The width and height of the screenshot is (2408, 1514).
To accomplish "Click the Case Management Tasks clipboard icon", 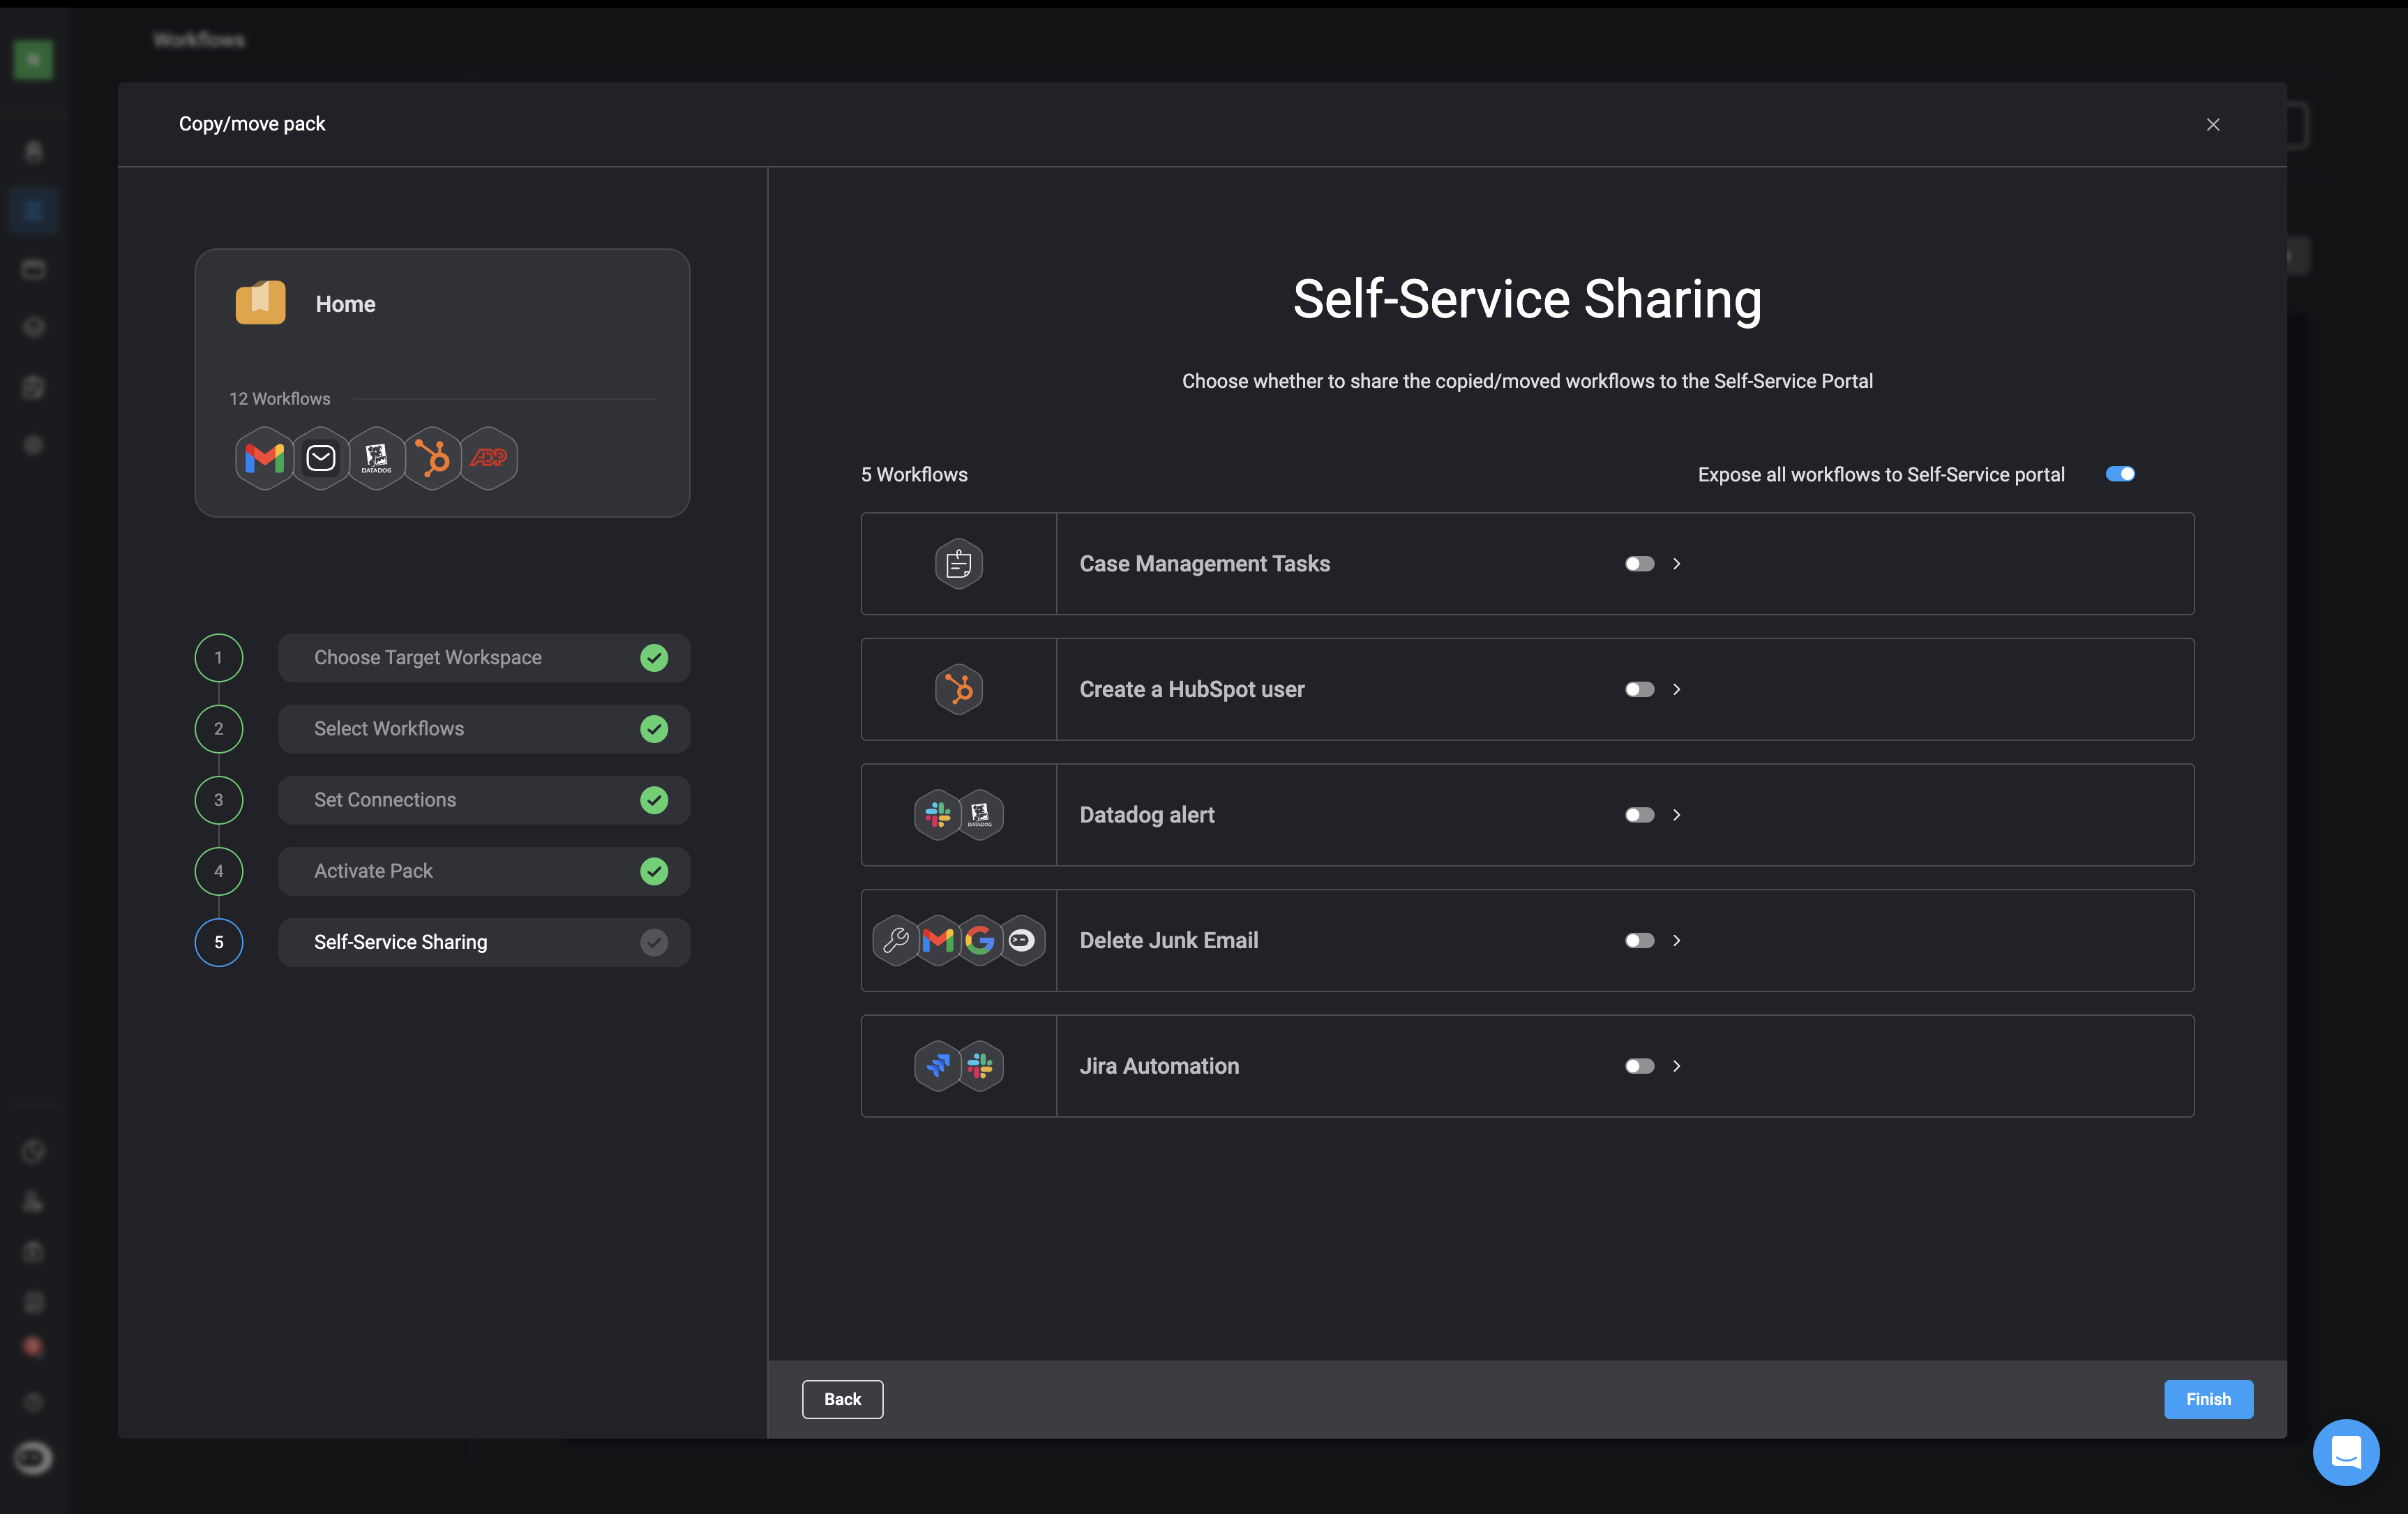I will (958, 564).
